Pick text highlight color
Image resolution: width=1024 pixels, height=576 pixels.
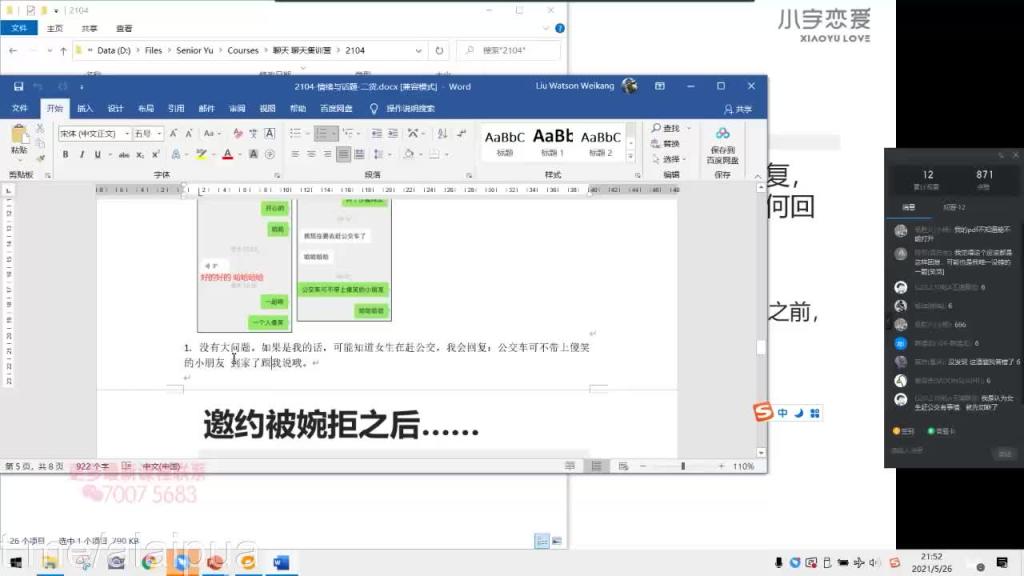coord(200,155)
